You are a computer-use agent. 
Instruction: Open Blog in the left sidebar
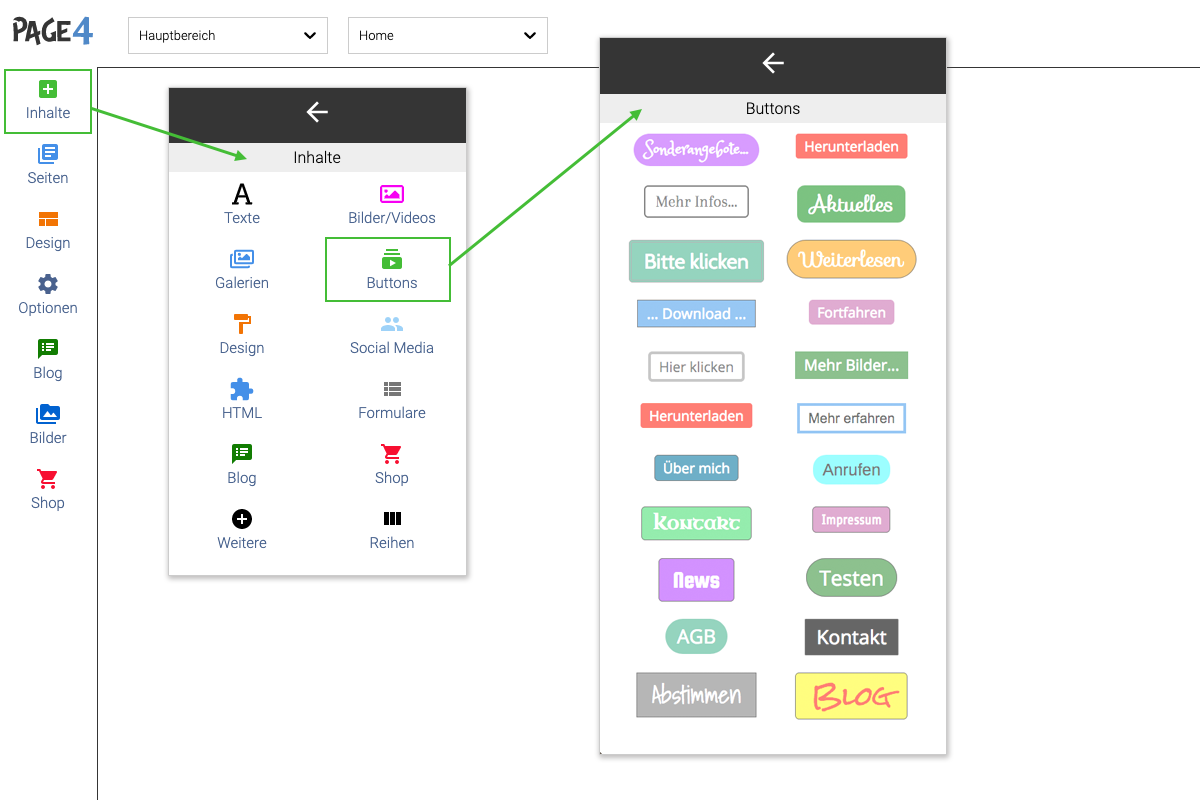pyautogui.click(x=48, y=361)
